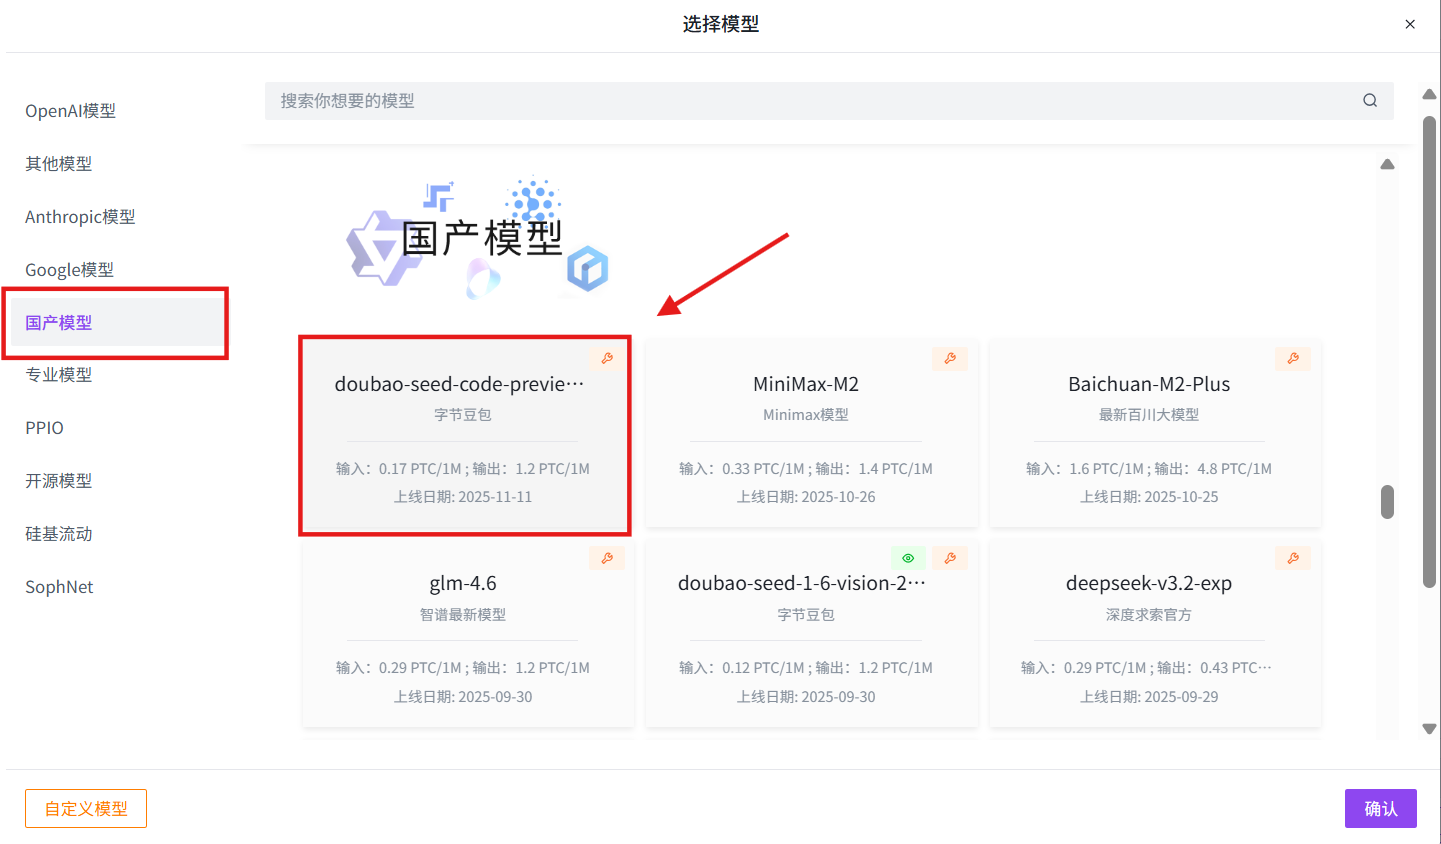Viewport: 1441px width, 844px height.
Task: Click the search magnifier icon
Action: (x=1369, y=100)
